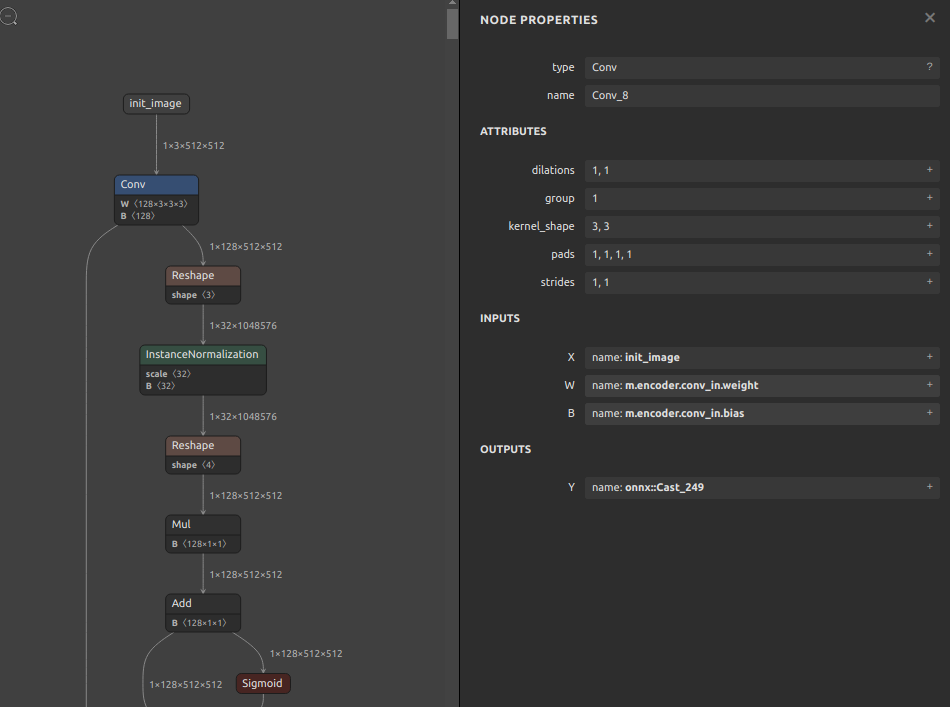Screen dimensions: 950x707
Task: Expand the dilations attribute value
Action: click(x=929, y=170)
